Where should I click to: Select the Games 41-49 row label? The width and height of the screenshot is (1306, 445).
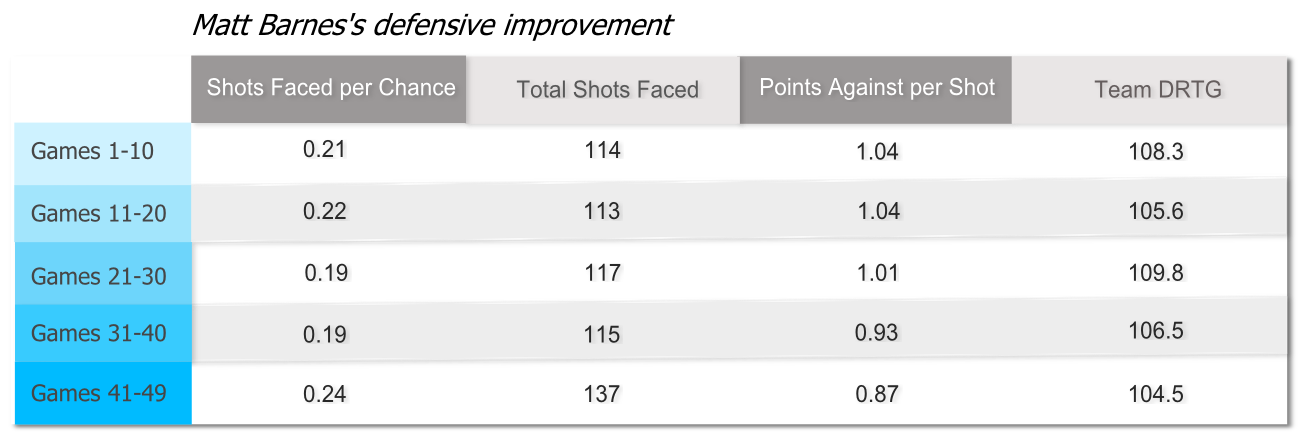tap(98, 393)
